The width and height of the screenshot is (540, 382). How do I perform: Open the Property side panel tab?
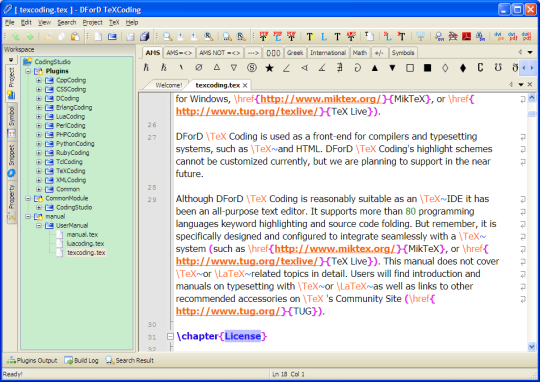pyautogui.click(x=11, y=203)
